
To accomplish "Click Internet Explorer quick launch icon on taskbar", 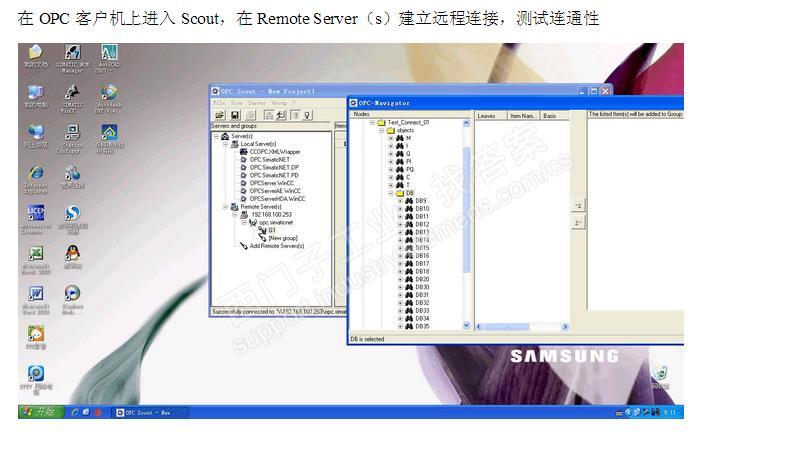I will pos(75,412).
